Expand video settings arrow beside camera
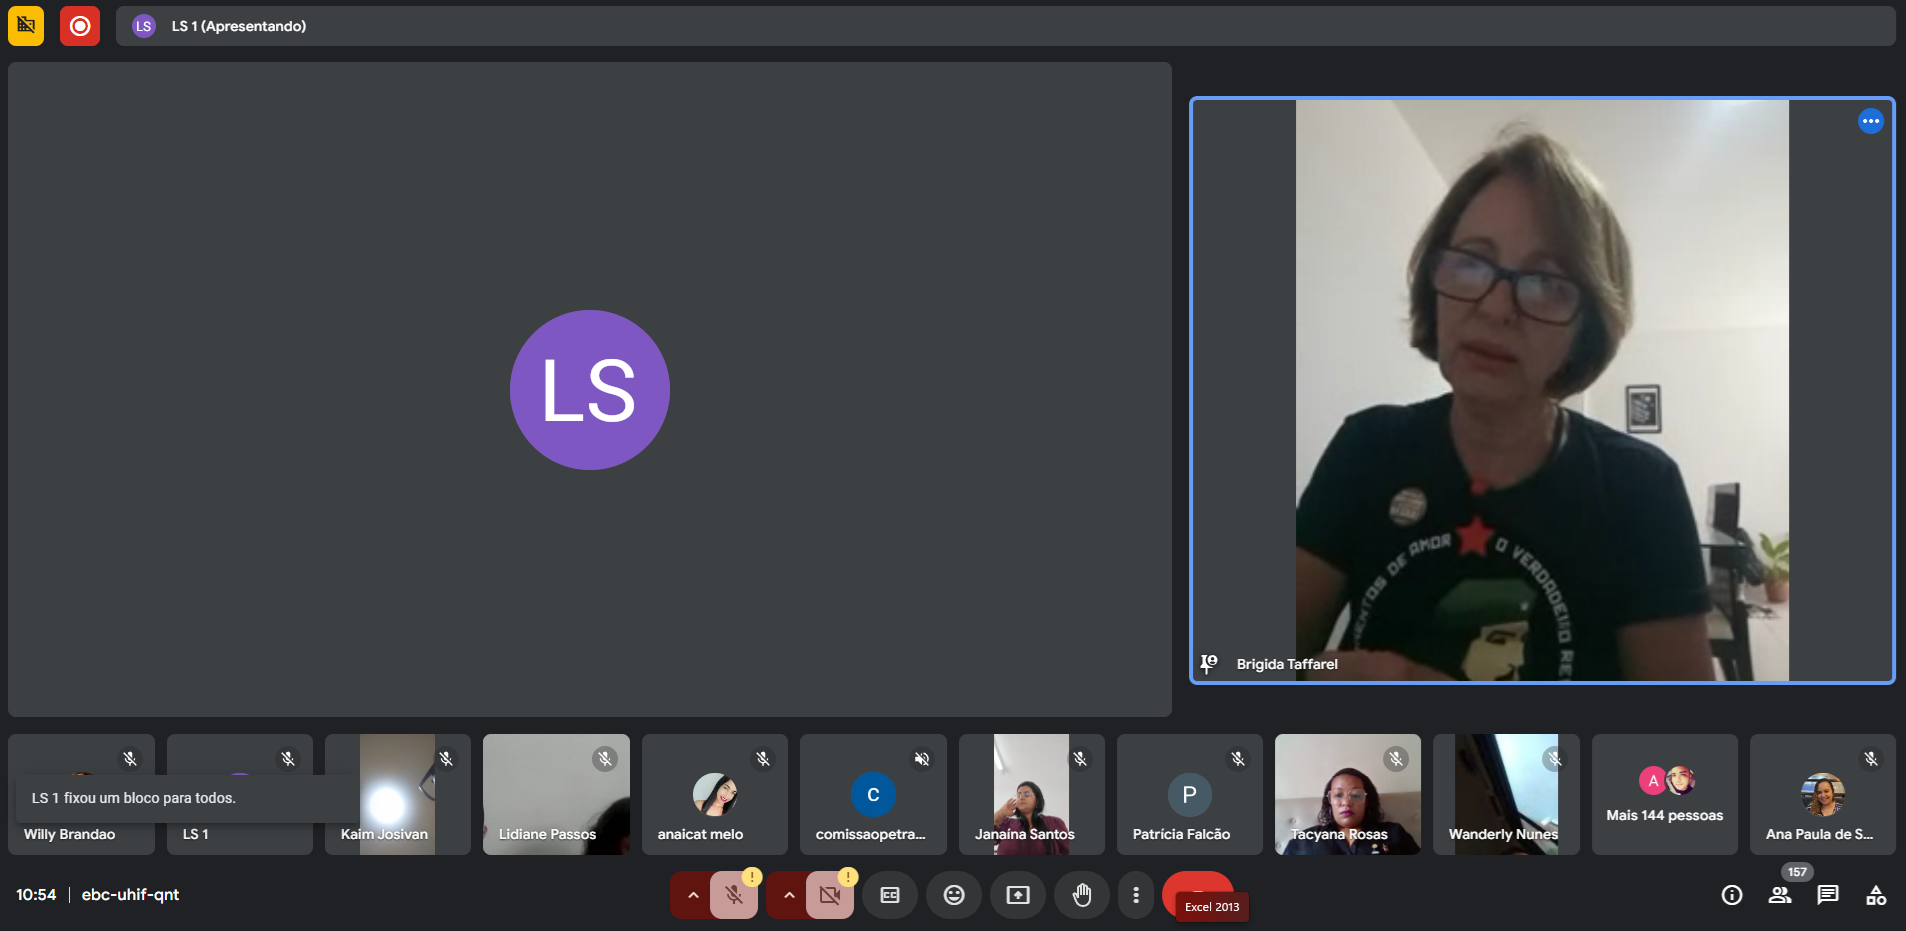Viewport: 1906px width, 931px height. pyautogui.click(x=789, y=895)
